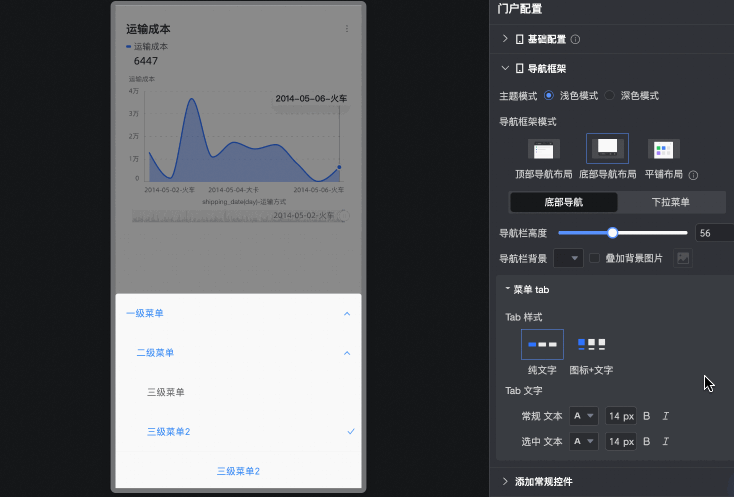The width and height of the screenshot is (734, 497).
Task: Click info icon next to 基础配置
Action: click(x=575, y=39)
